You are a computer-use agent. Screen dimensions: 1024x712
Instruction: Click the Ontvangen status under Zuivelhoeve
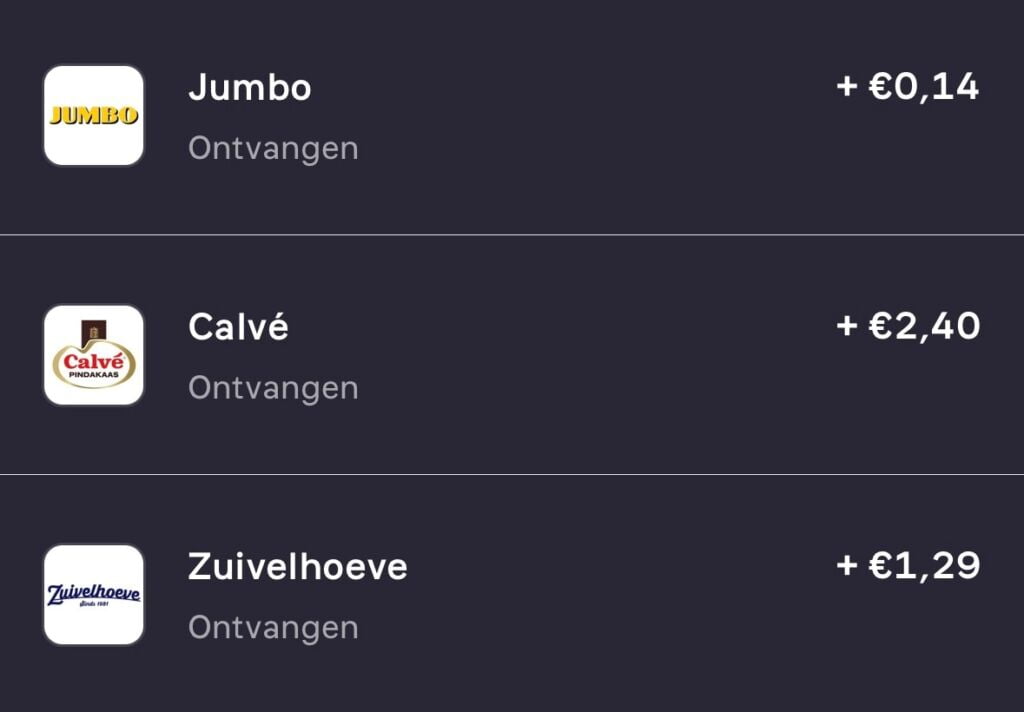click(273, 628)
